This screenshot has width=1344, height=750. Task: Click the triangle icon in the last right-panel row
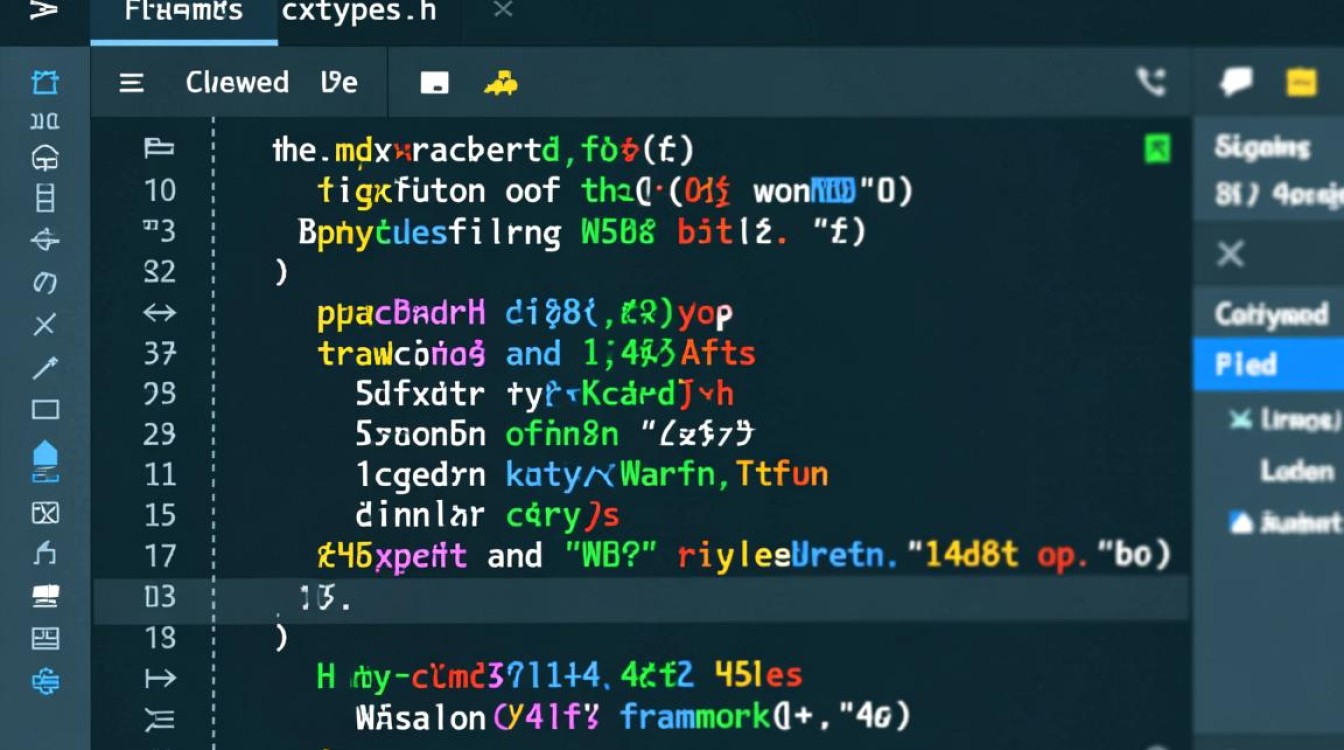click(x=1240, y=521)
